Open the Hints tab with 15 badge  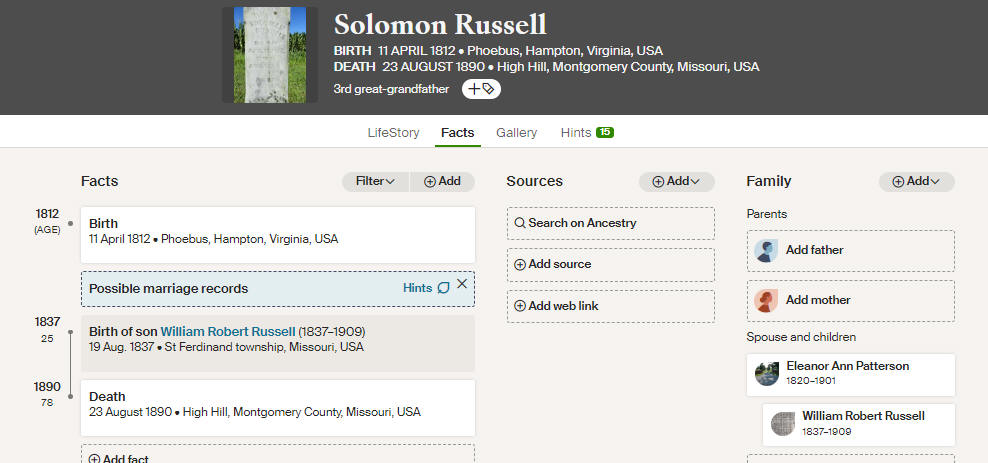click(x=587, y=133)
